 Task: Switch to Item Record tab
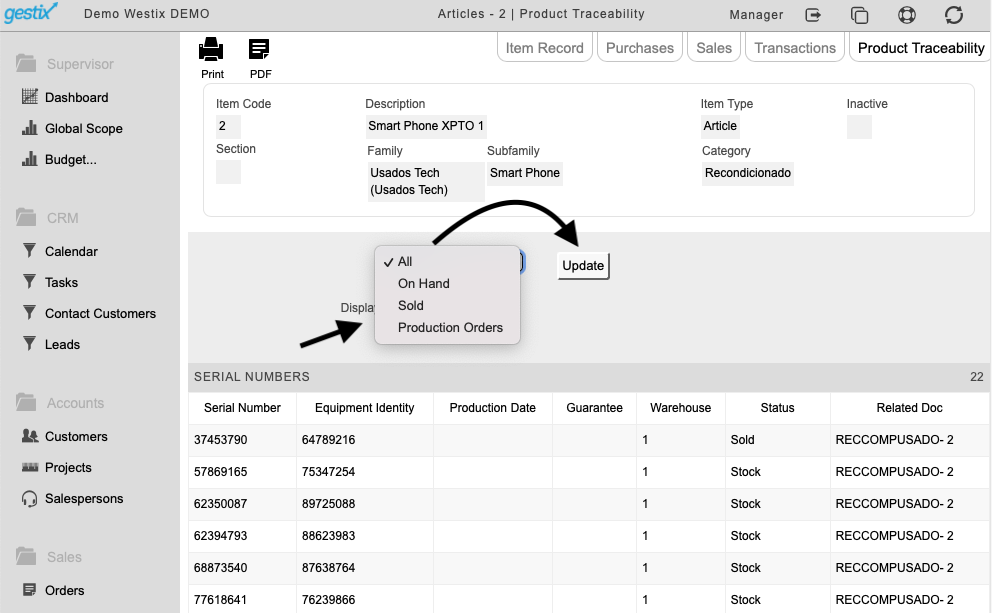[545, 48]
